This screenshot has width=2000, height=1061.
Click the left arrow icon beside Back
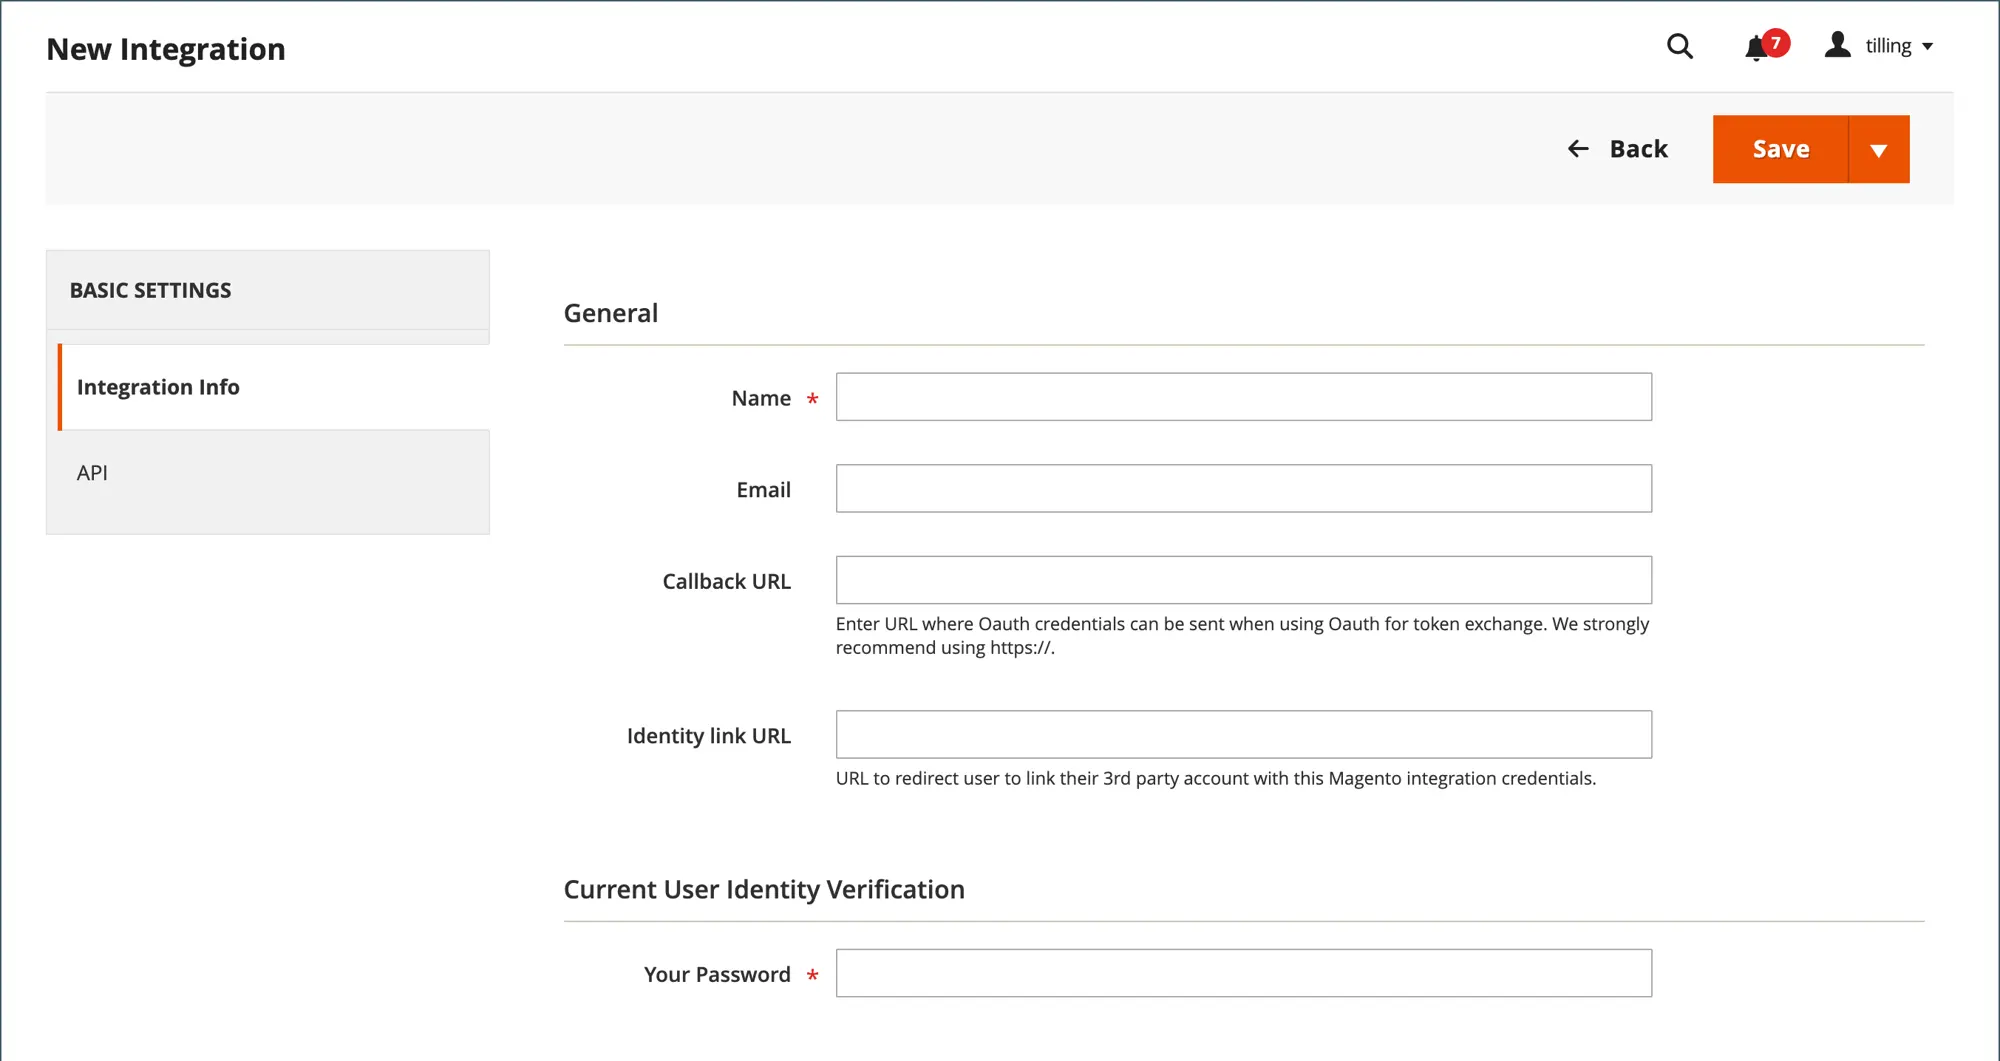click(1578, 149)
